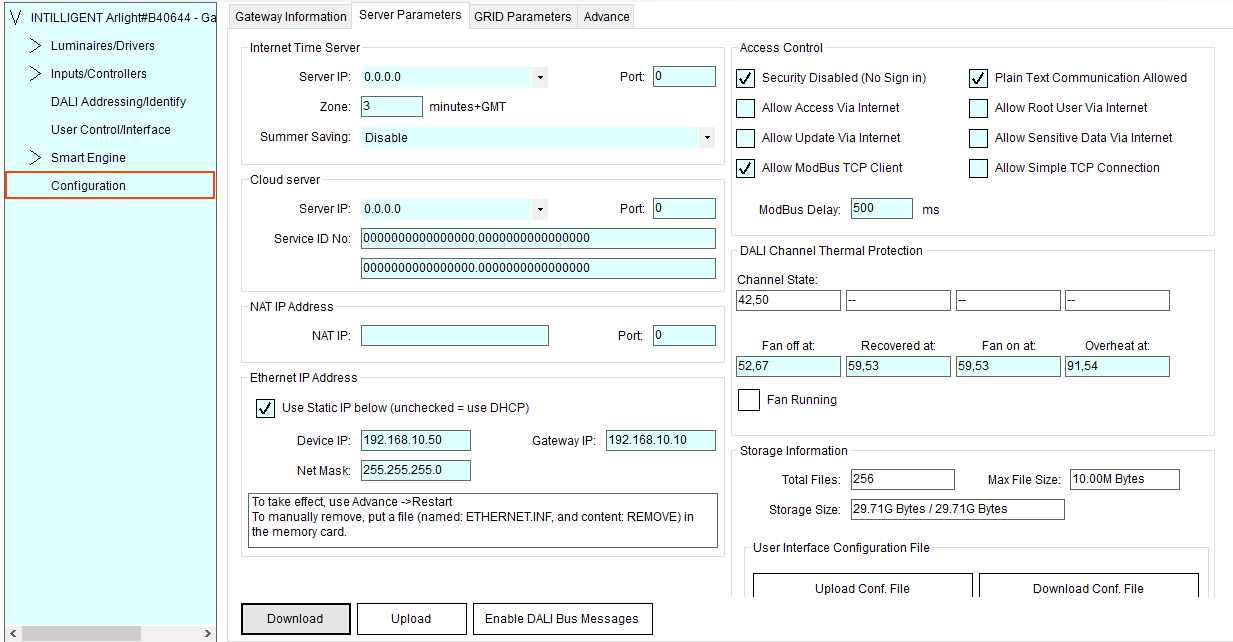
Task: Expand the Inputs/Controllers tree node
Action: click(35, 74)
